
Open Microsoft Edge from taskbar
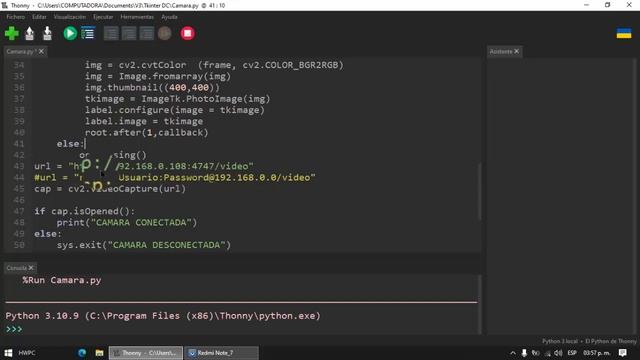82,353
